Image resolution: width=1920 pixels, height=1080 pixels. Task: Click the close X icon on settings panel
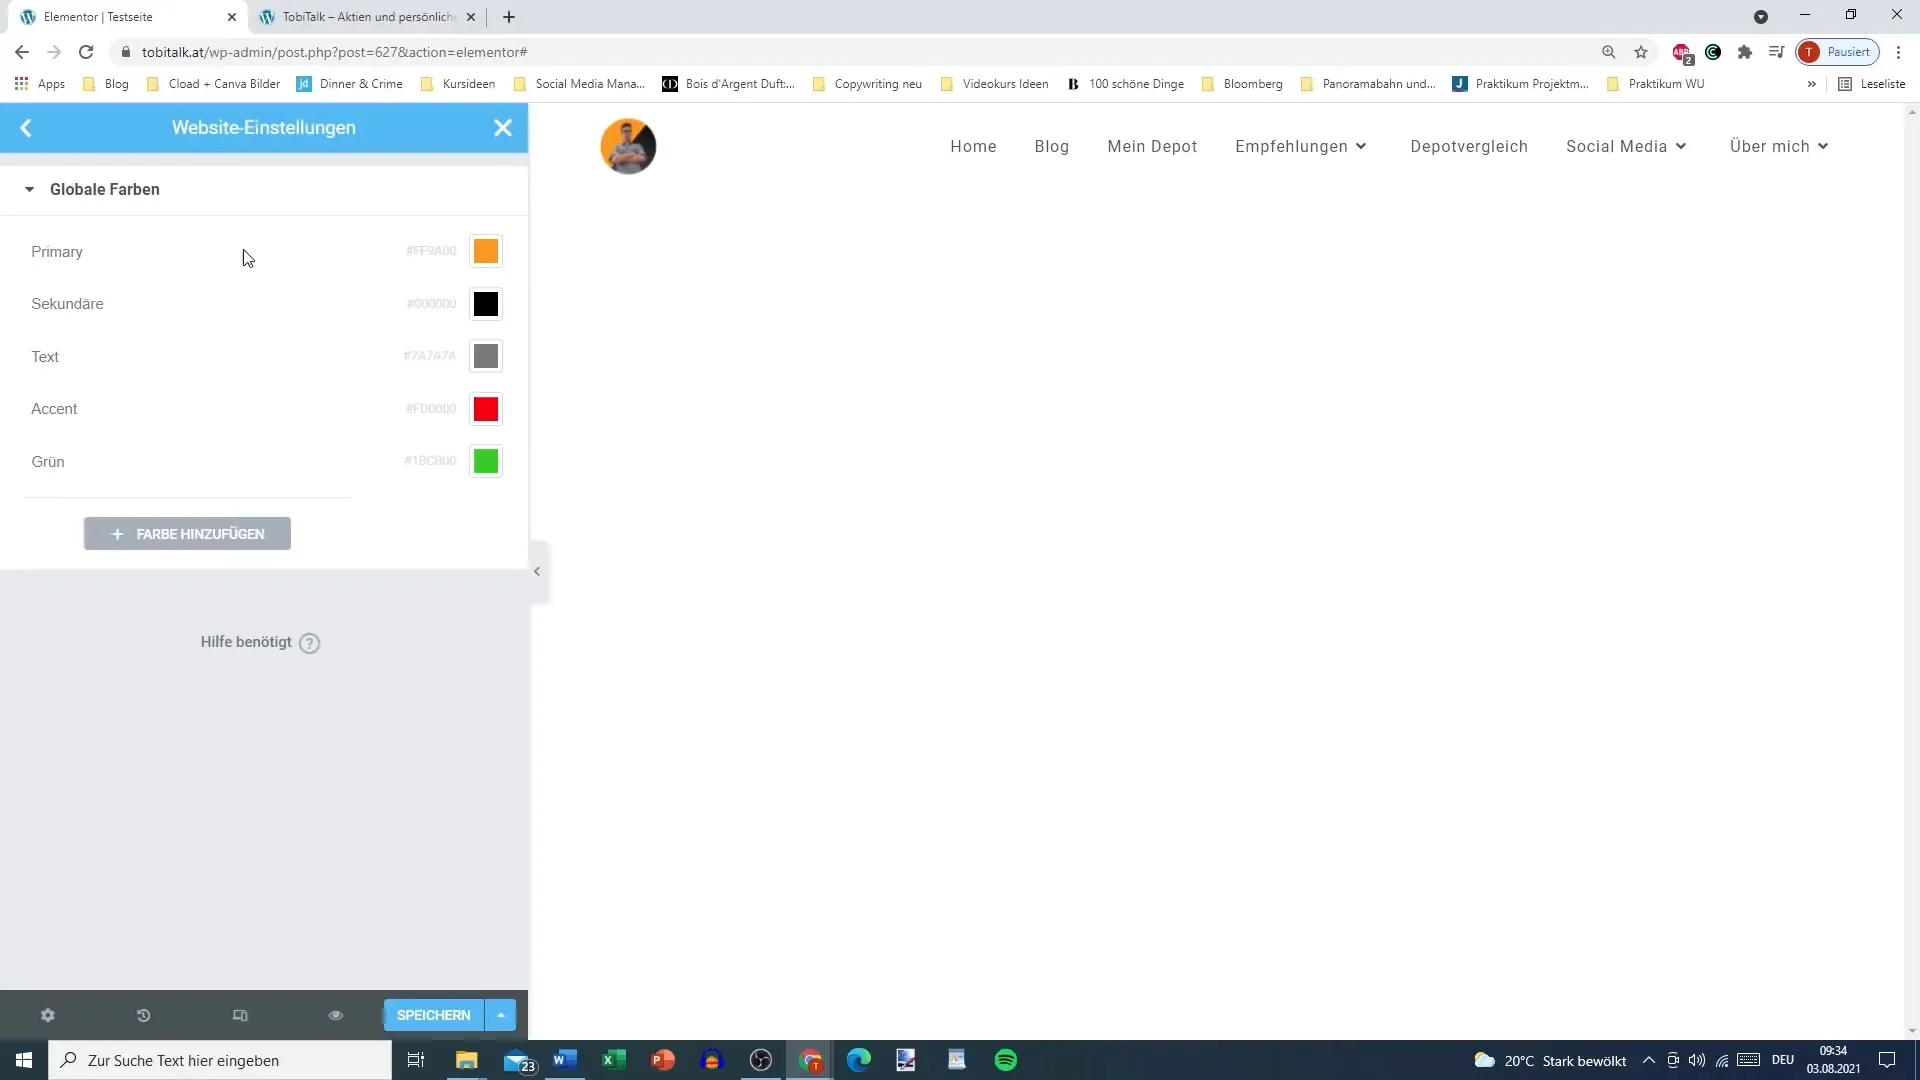coord(504,128)
